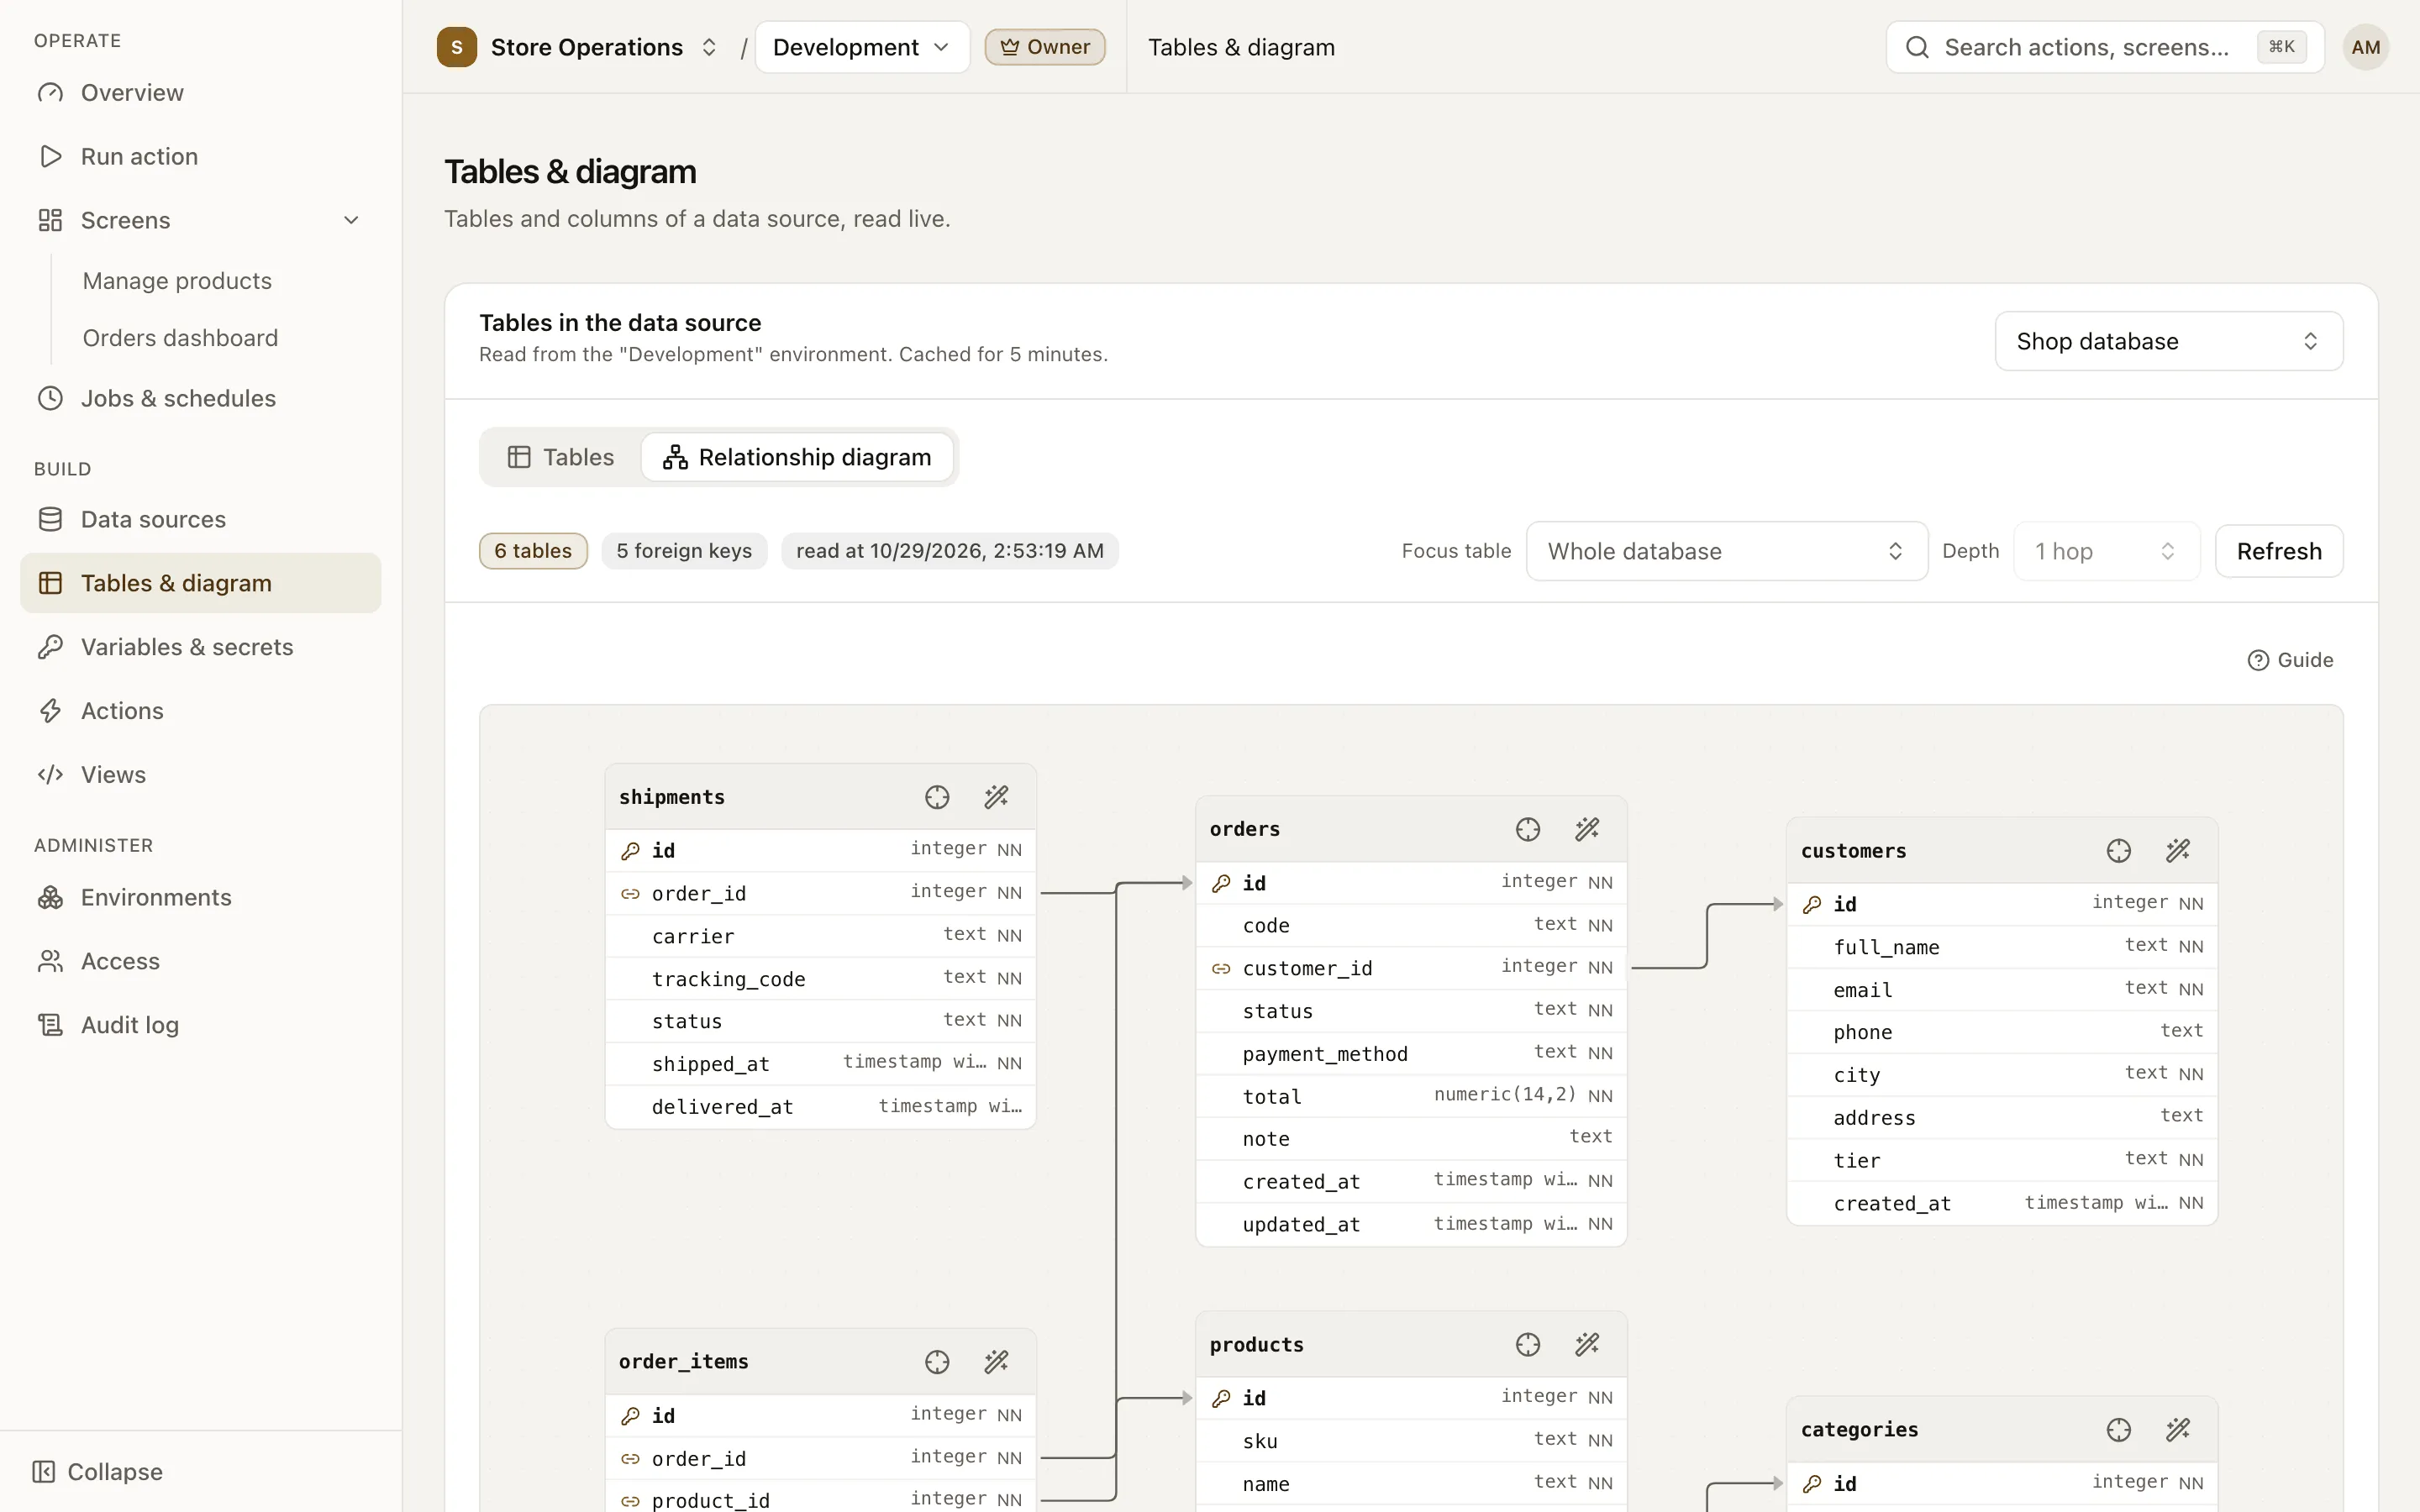This screenshot has width=2420, height=1512.
Task: Open the Development environment dropdown
Action: (x=861, y=47)
